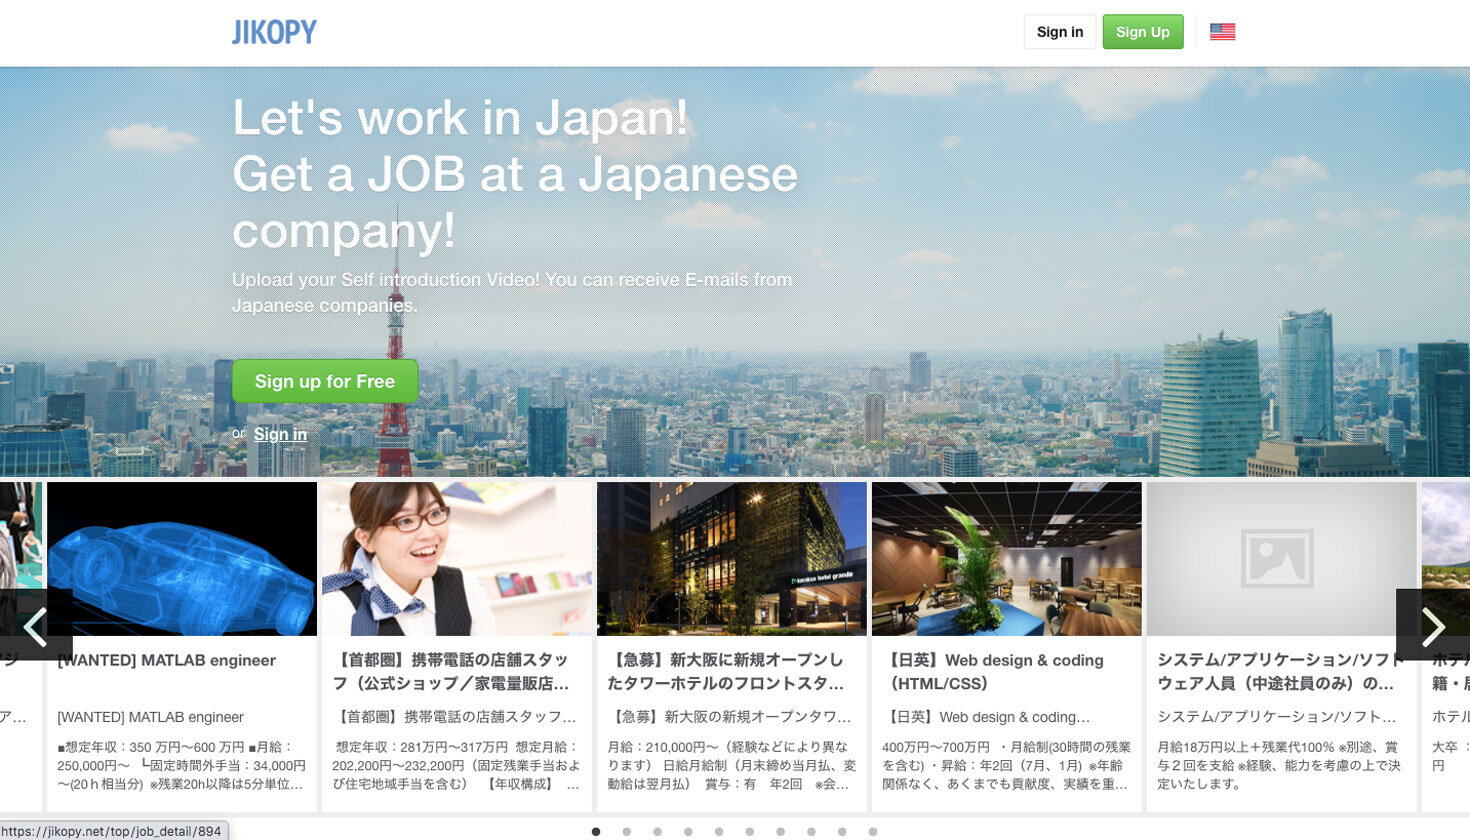The height and width of the screenshot is (840, 1470).
Task: Open the 【首都圏】 mobile phone store staff title
Action: tap(451, 671)
